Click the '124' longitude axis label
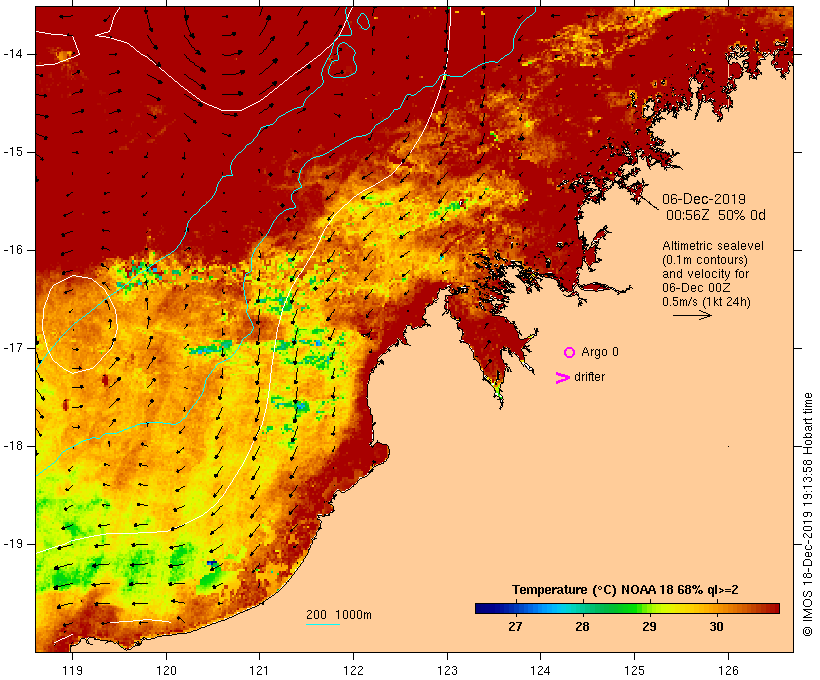Viewport: 820px width, 680px height. (x=540, y=671)
